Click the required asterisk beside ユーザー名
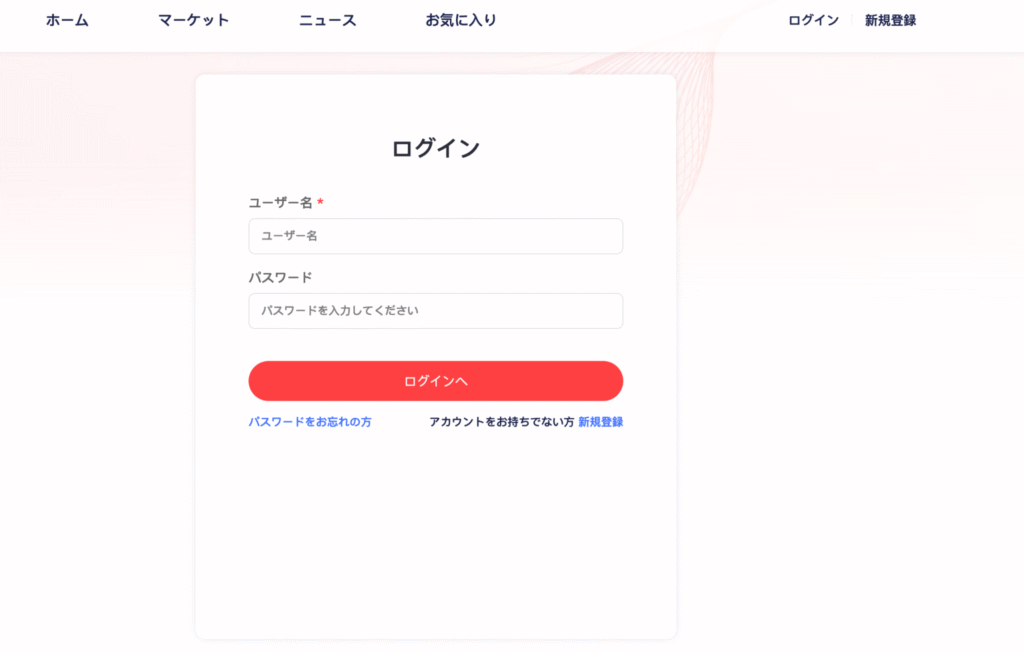This screenshot has width=1024, height=654. click(318, 200)
